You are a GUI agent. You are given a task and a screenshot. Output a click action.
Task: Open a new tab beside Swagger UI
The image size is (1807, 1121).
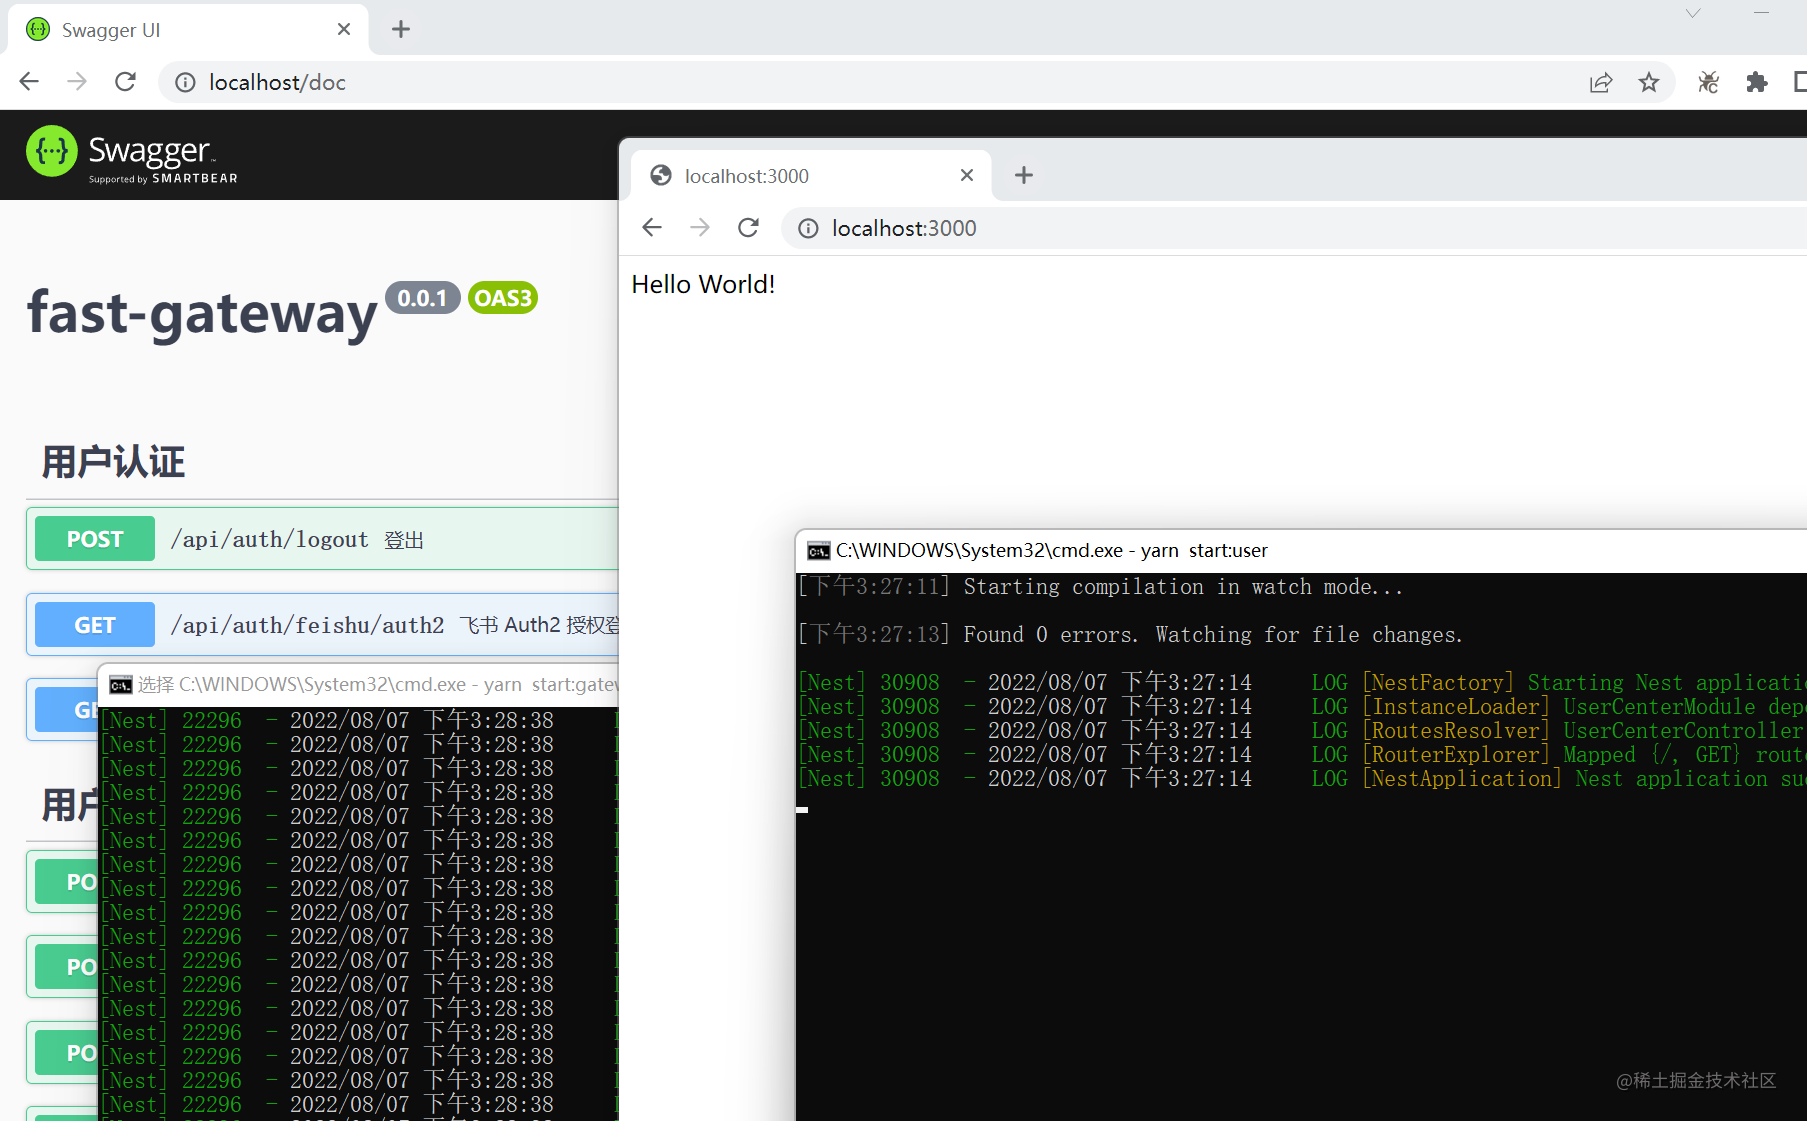tap(401, 30)
